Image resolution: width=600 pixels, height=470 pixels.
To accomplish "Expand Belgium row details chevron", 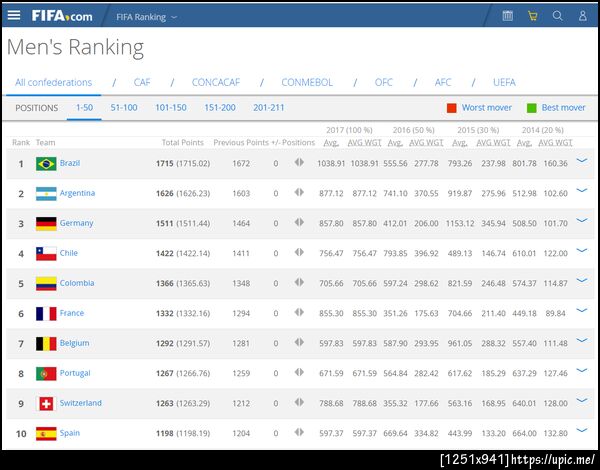I will [x=582, y=340].
